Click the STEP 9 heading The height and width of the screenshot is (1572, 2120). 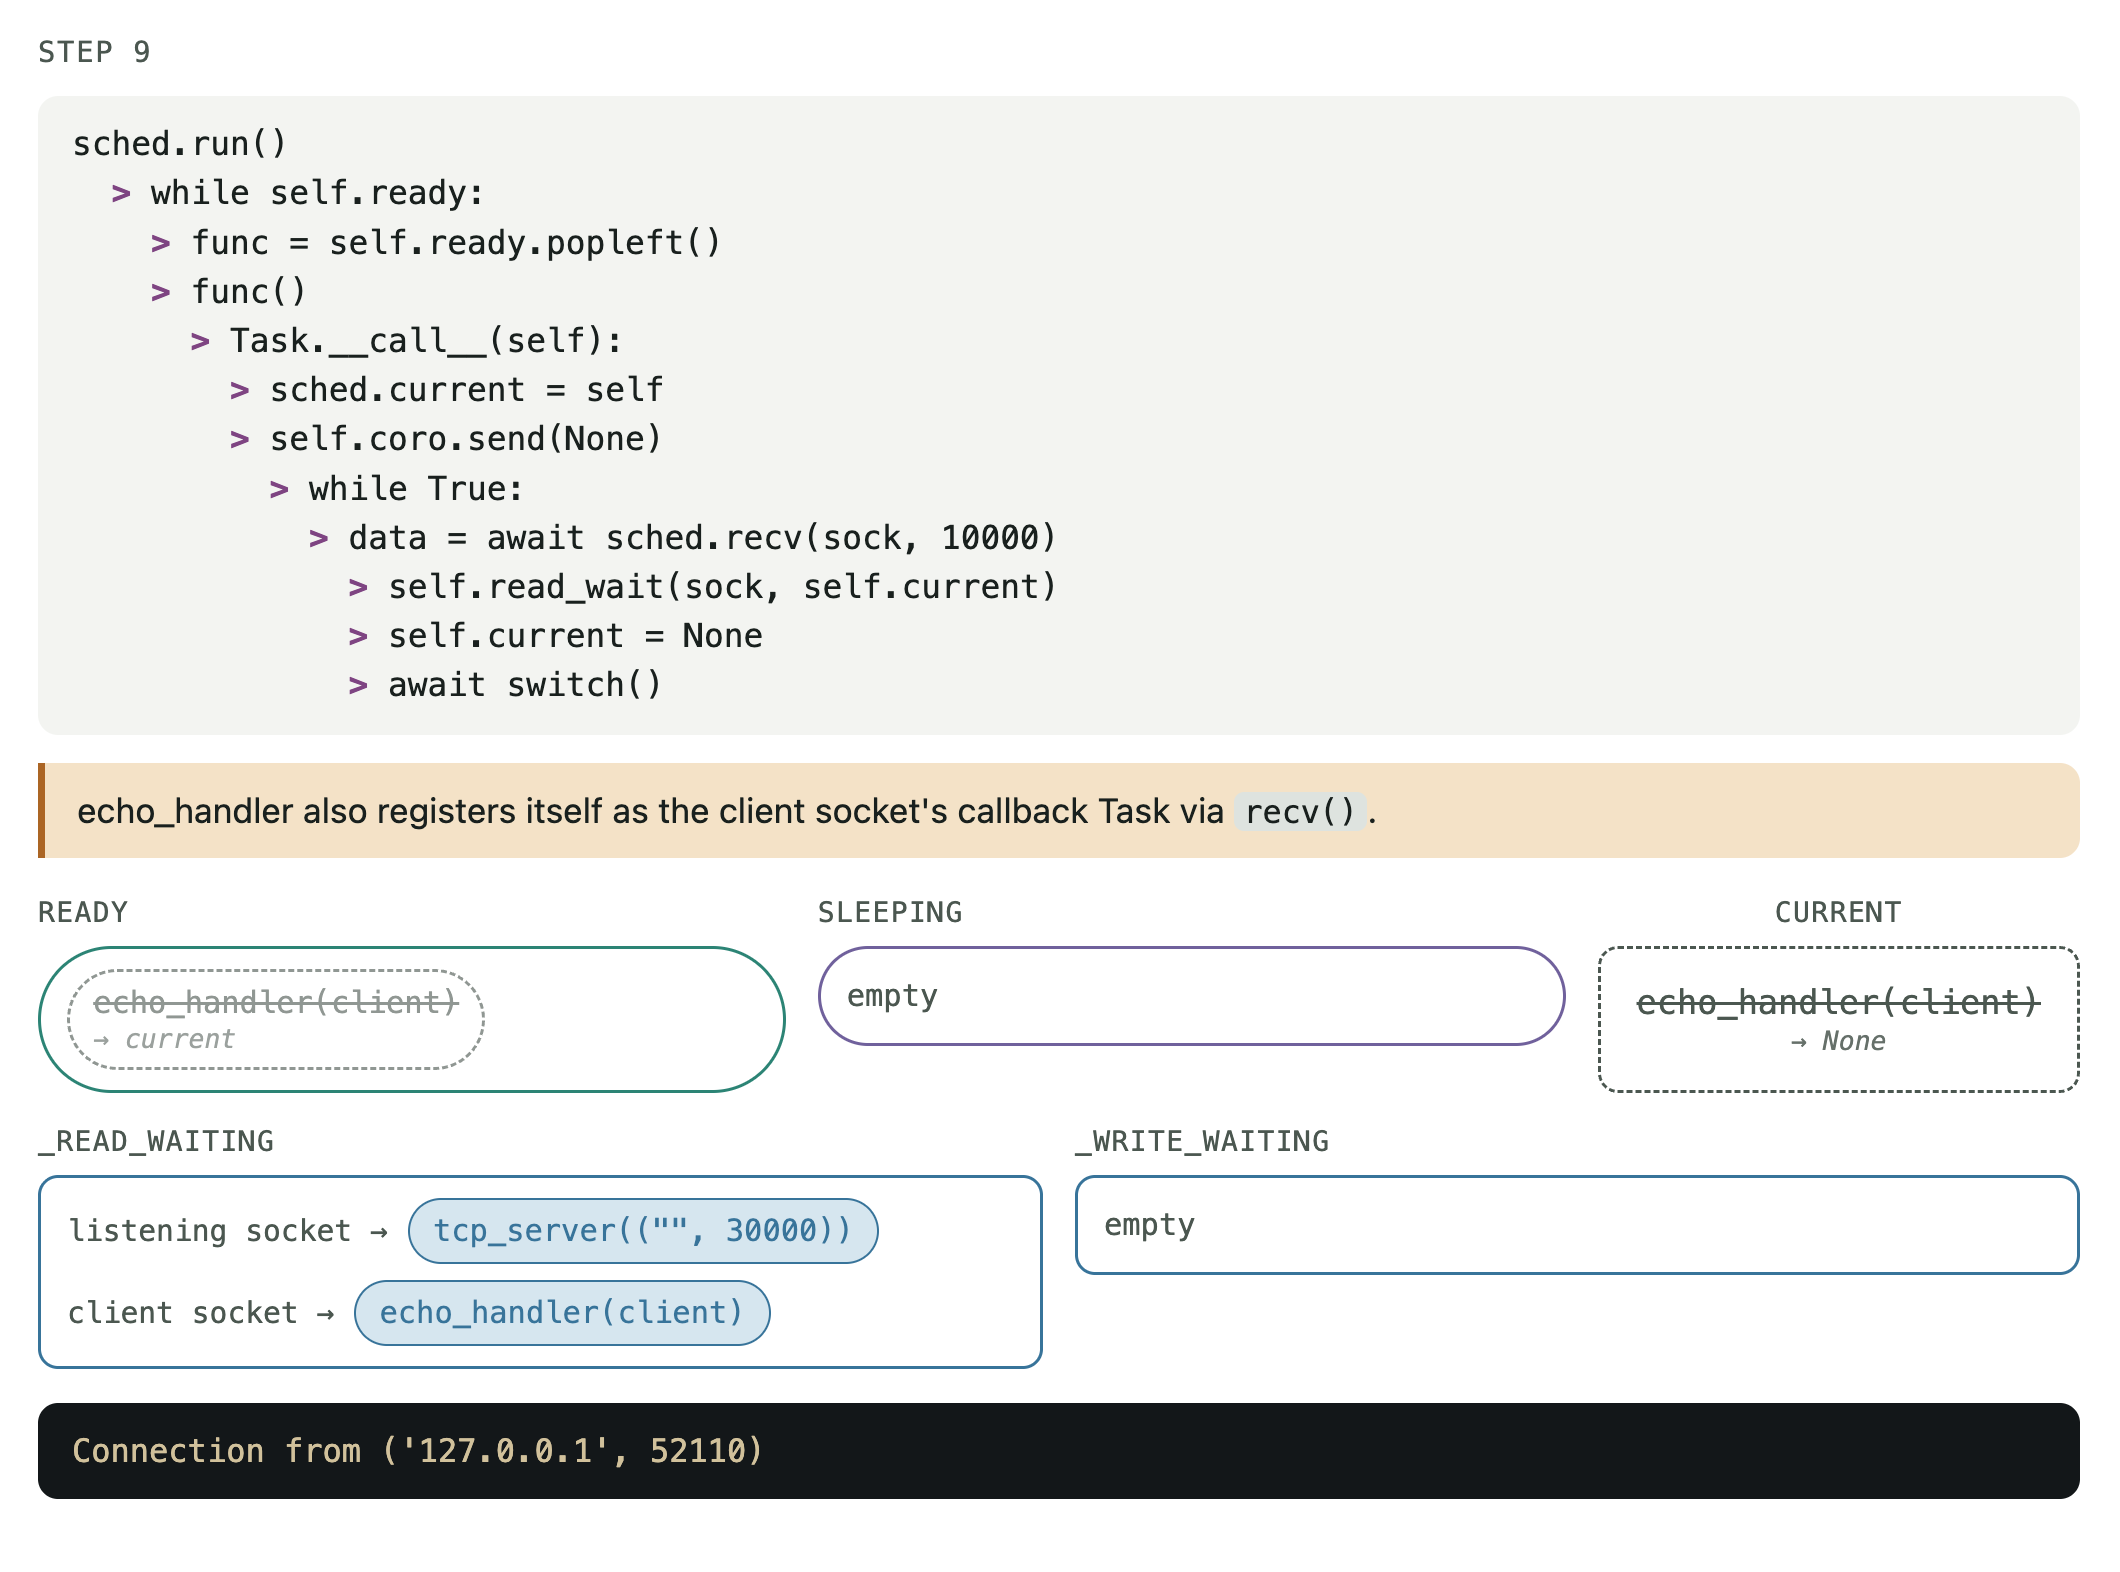tap(94, 52)
